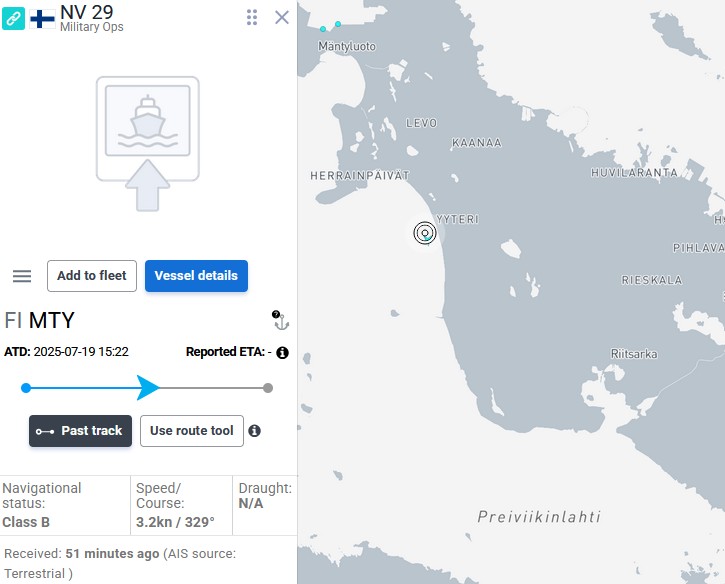Click the Mäntyluoto map label
The height and width of the screenshot is (584, 725).
pyautogui.click(x=347, y=47)
